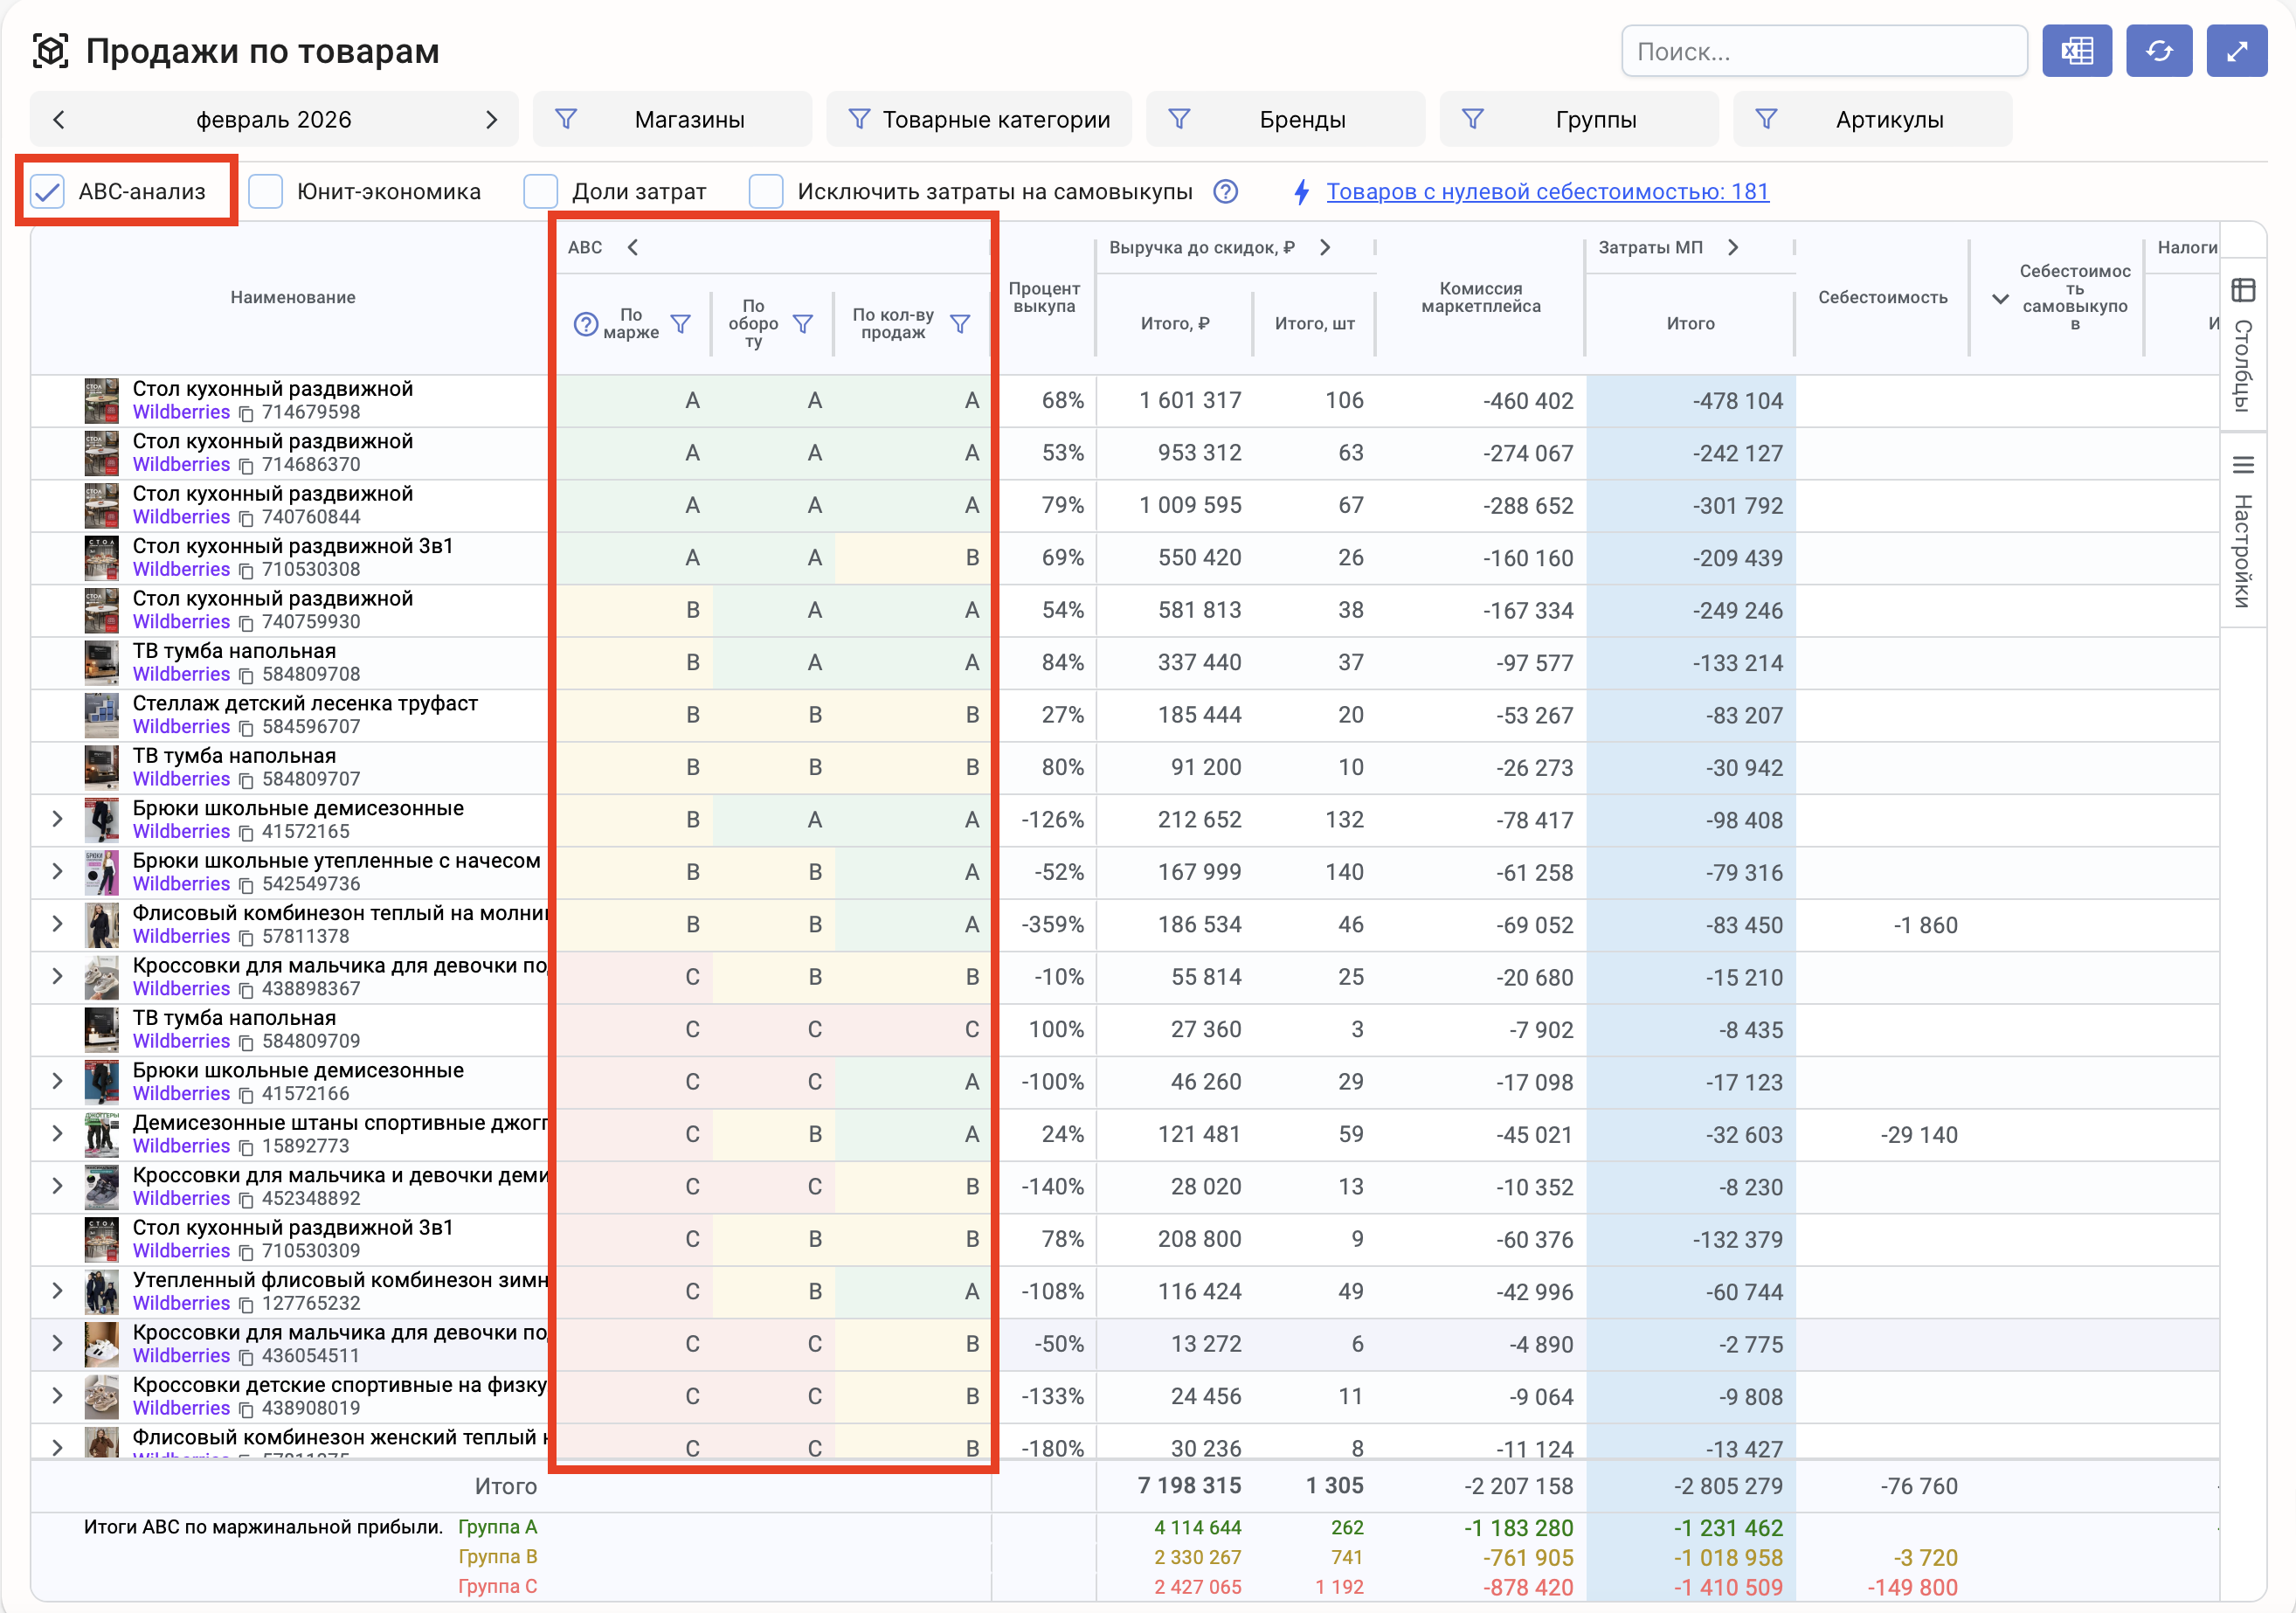Collapse the ABC column group chevron

coord(633,247)
